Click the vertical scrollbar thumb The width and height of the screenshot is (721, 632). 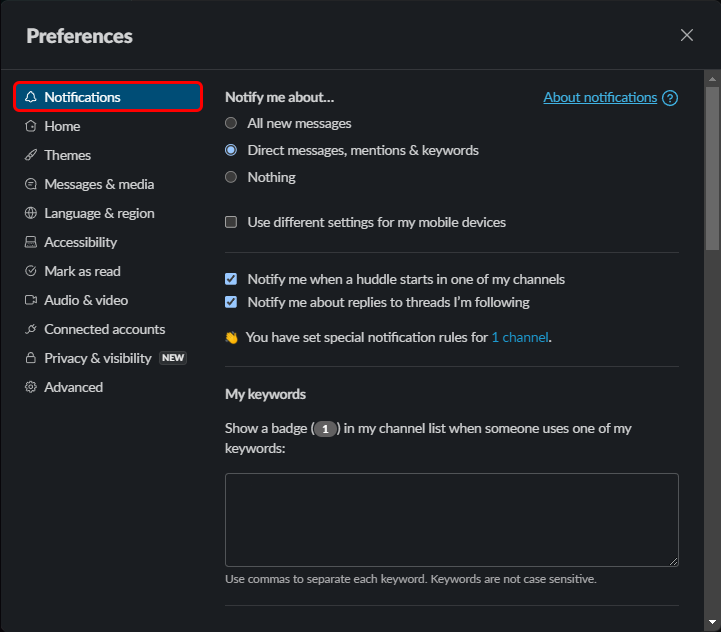click(x=712, y=168)
